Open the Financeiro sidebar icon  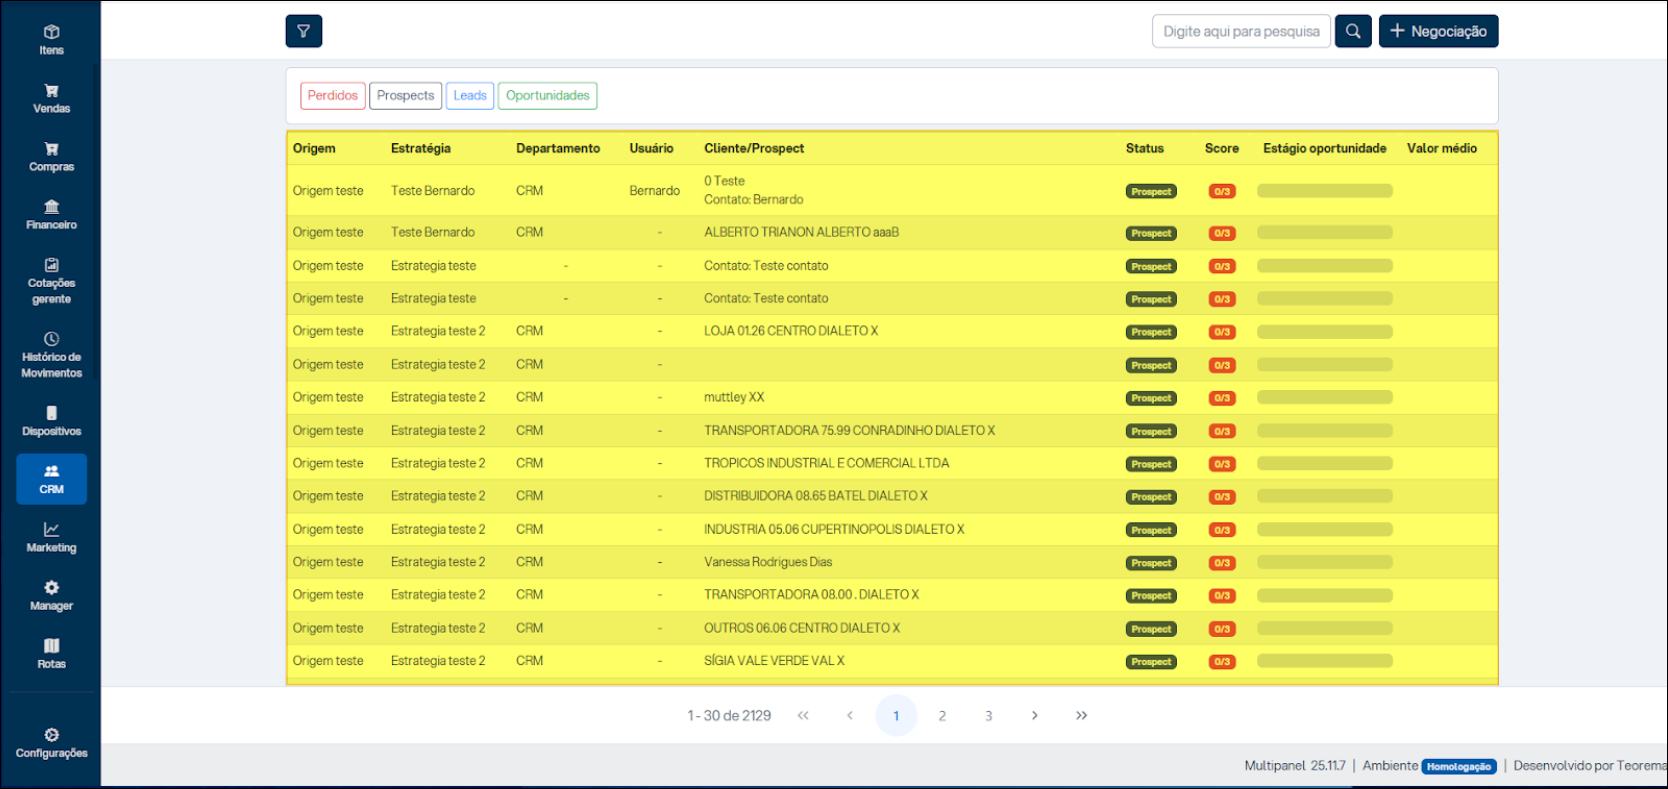coord(51,214)
